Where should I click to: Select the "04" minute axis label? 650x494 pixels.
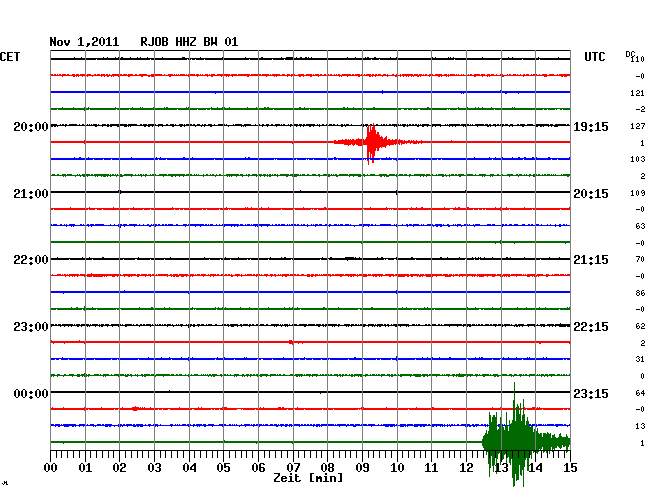point(189,467)
